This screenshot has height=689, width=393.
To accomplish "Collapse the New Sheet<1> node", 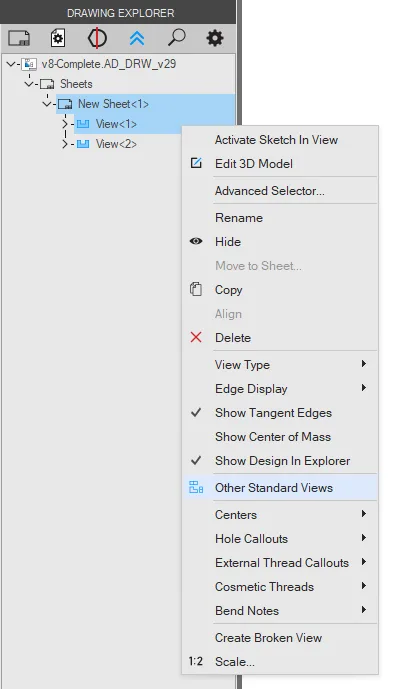I will [x=47, y=104].
